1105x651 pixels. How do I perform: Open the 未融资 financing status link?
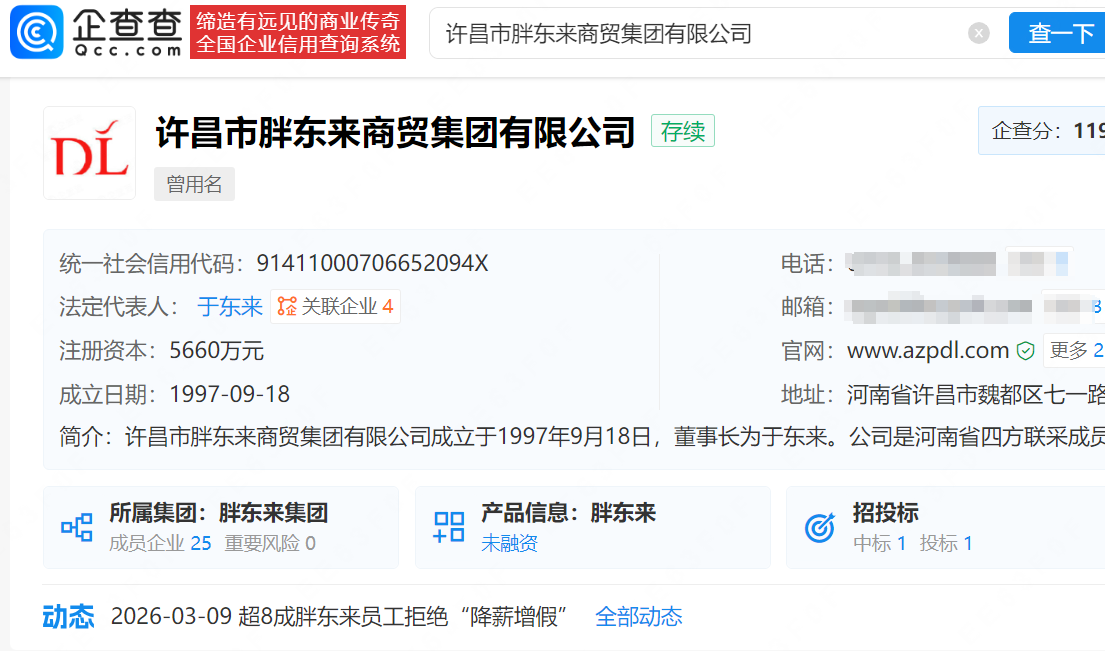click(x=509, y=544)
